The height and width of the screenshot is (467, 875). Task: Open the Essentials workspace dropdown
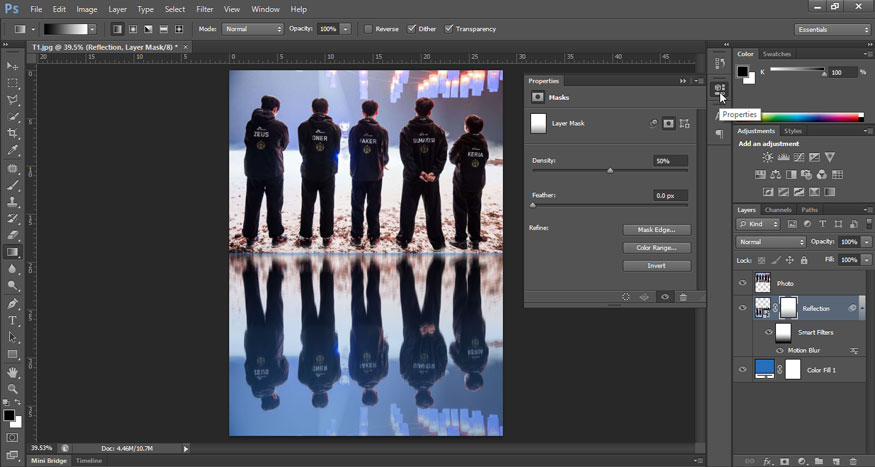coord(832,29)
